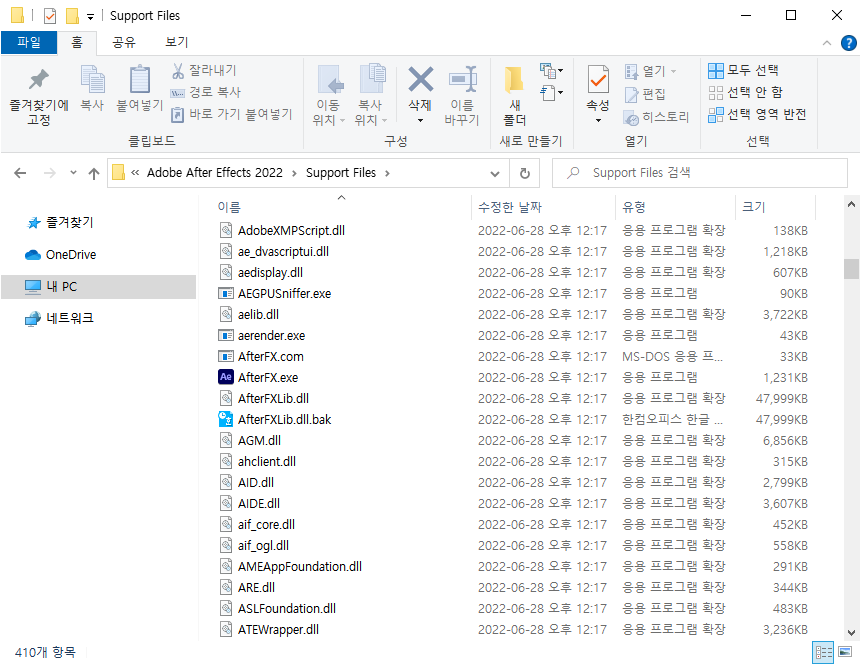Select the AfterFXLib.dll.bak file icon
Viewport: 861px width, 665px height.
226,420
